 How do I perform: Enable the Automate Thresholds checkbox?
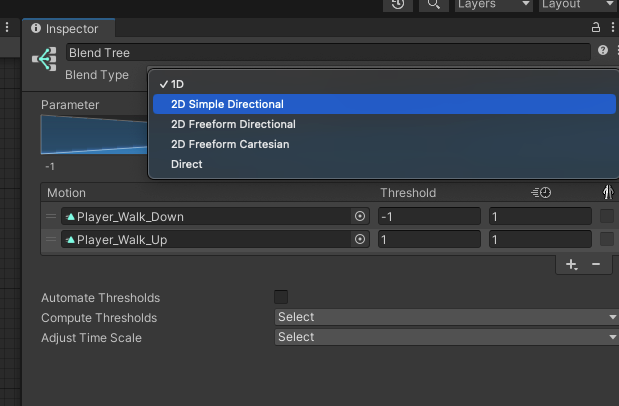pos(281,297)
